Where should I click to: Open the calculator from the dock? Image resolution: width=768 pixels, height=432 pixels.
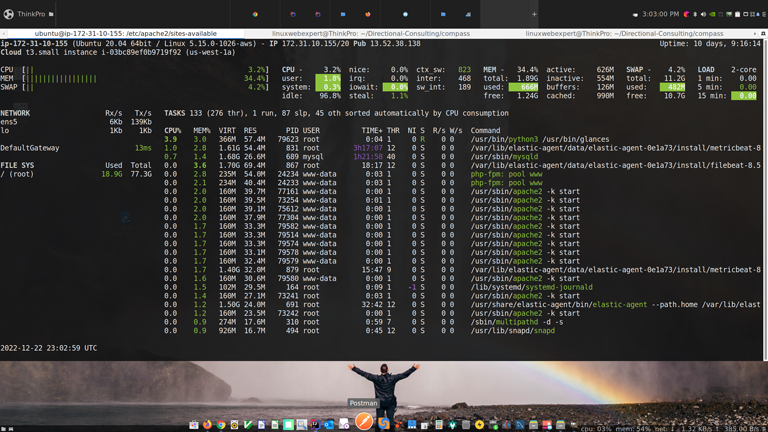click(x=439, y=425)
